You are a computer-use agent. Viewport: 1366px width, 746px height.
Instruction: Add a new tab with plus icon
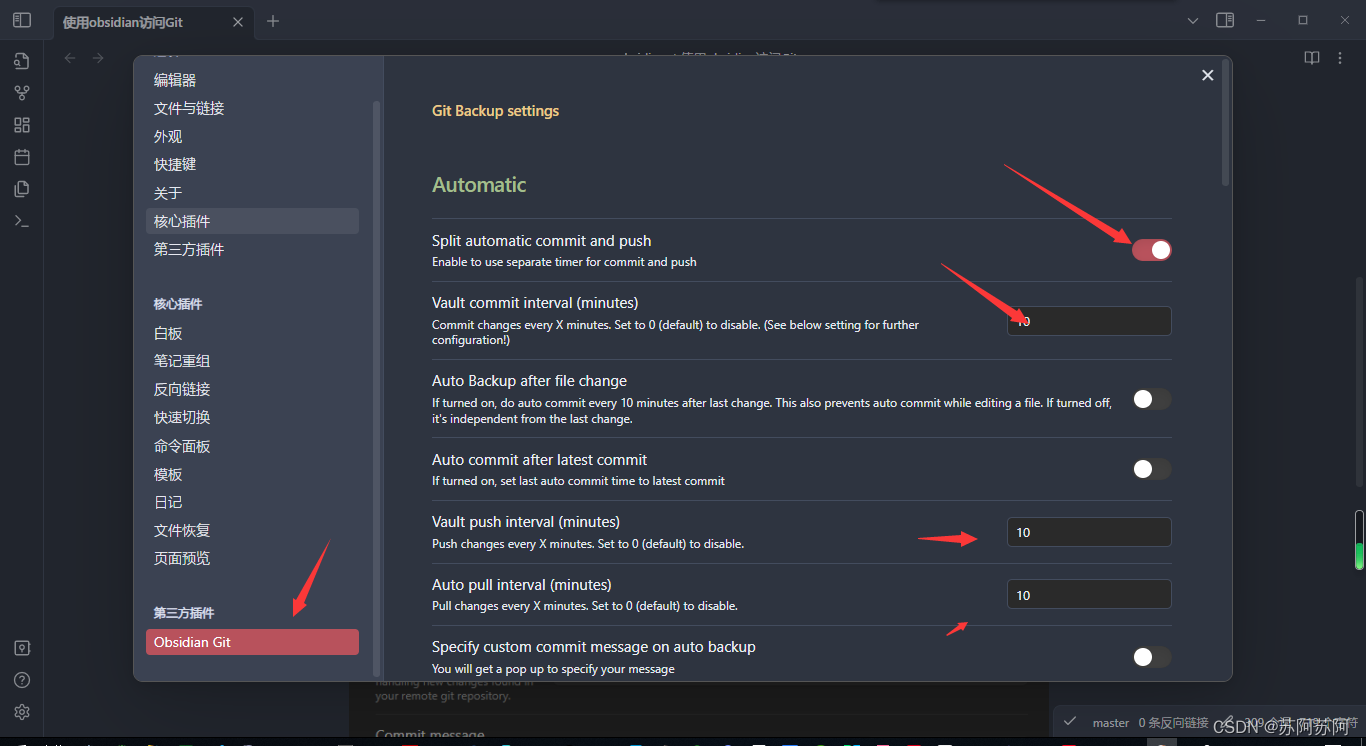(x=273, y=21)
